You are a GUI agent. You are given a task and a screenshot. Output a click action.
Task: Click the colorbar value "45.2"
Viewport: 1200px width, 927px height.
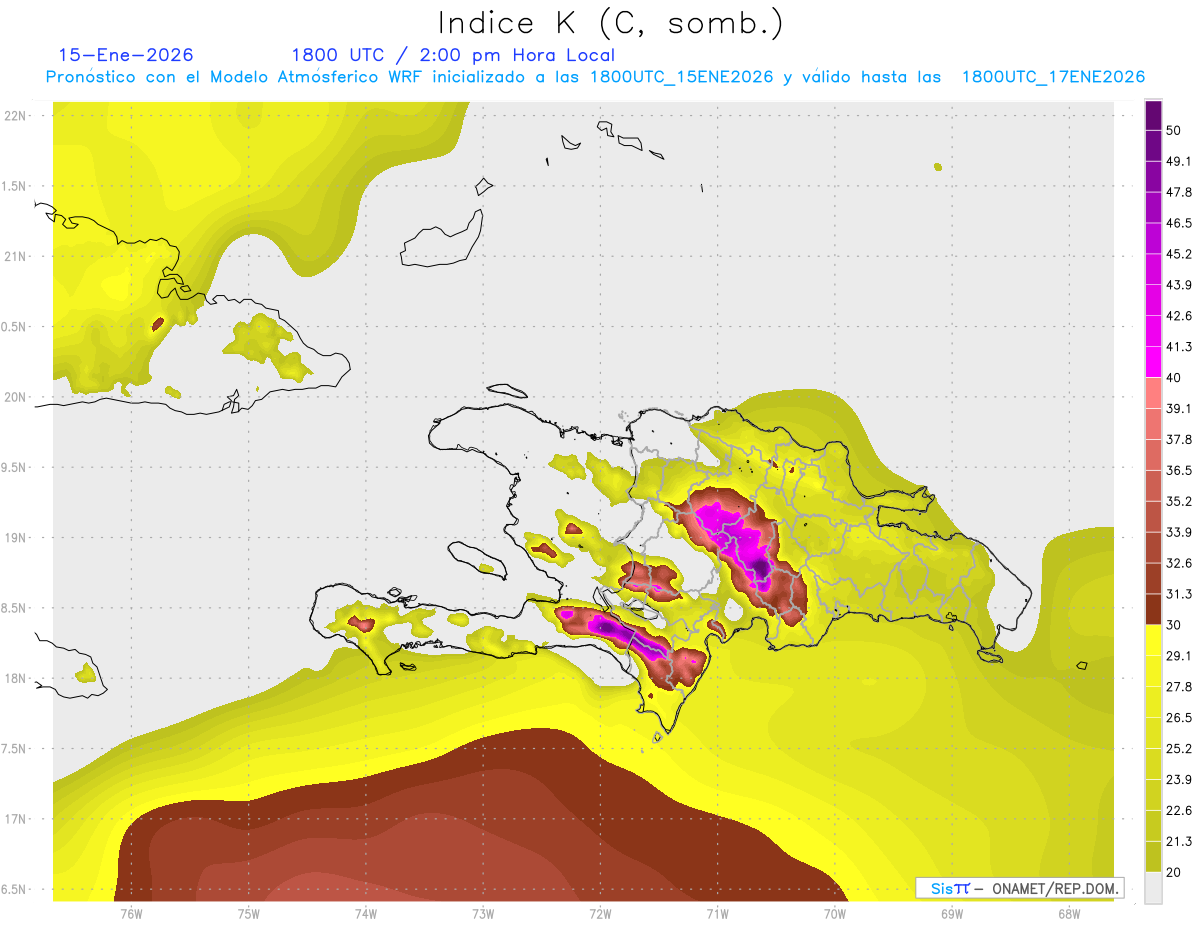[x=1178, y=254]
